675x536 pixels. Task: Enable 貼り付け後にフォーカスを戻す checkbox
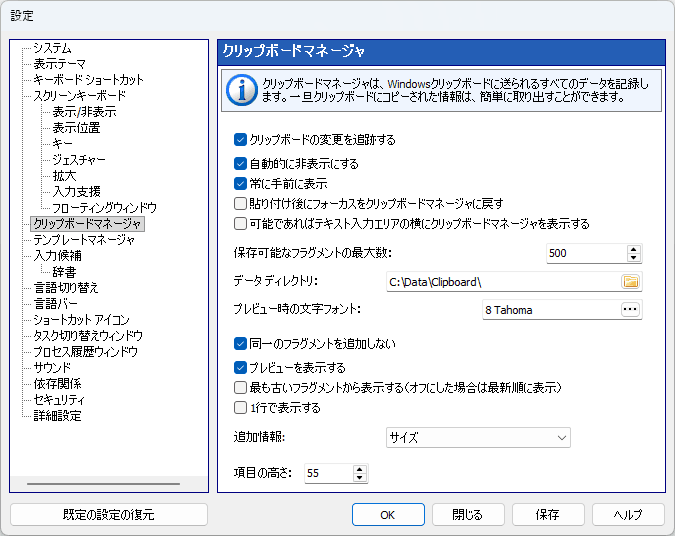coord(240,203)
